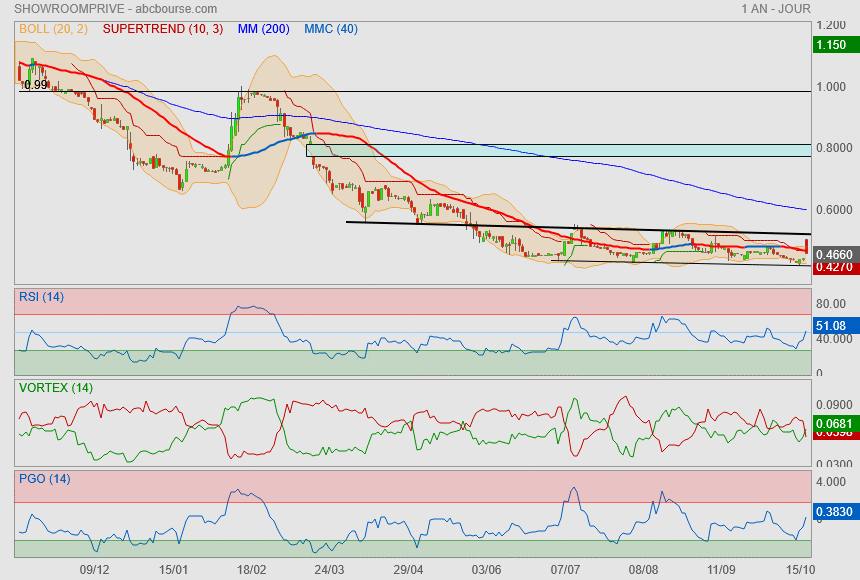Click the RSI (14) indicator label
The height and width of the screenshot is (580, 860).
click(x=41, y=296)
